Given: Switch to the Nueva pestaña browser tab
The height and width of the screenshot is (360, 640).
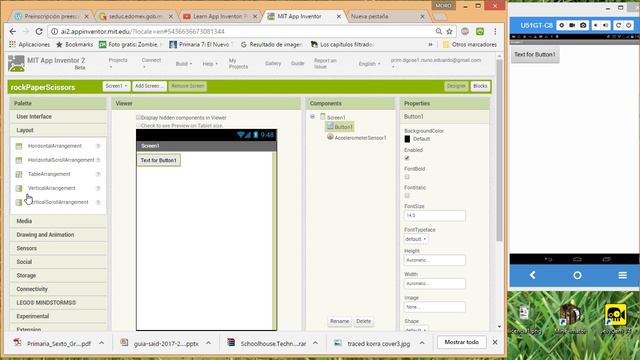Looking at the screenshot, I should (386, 16).
